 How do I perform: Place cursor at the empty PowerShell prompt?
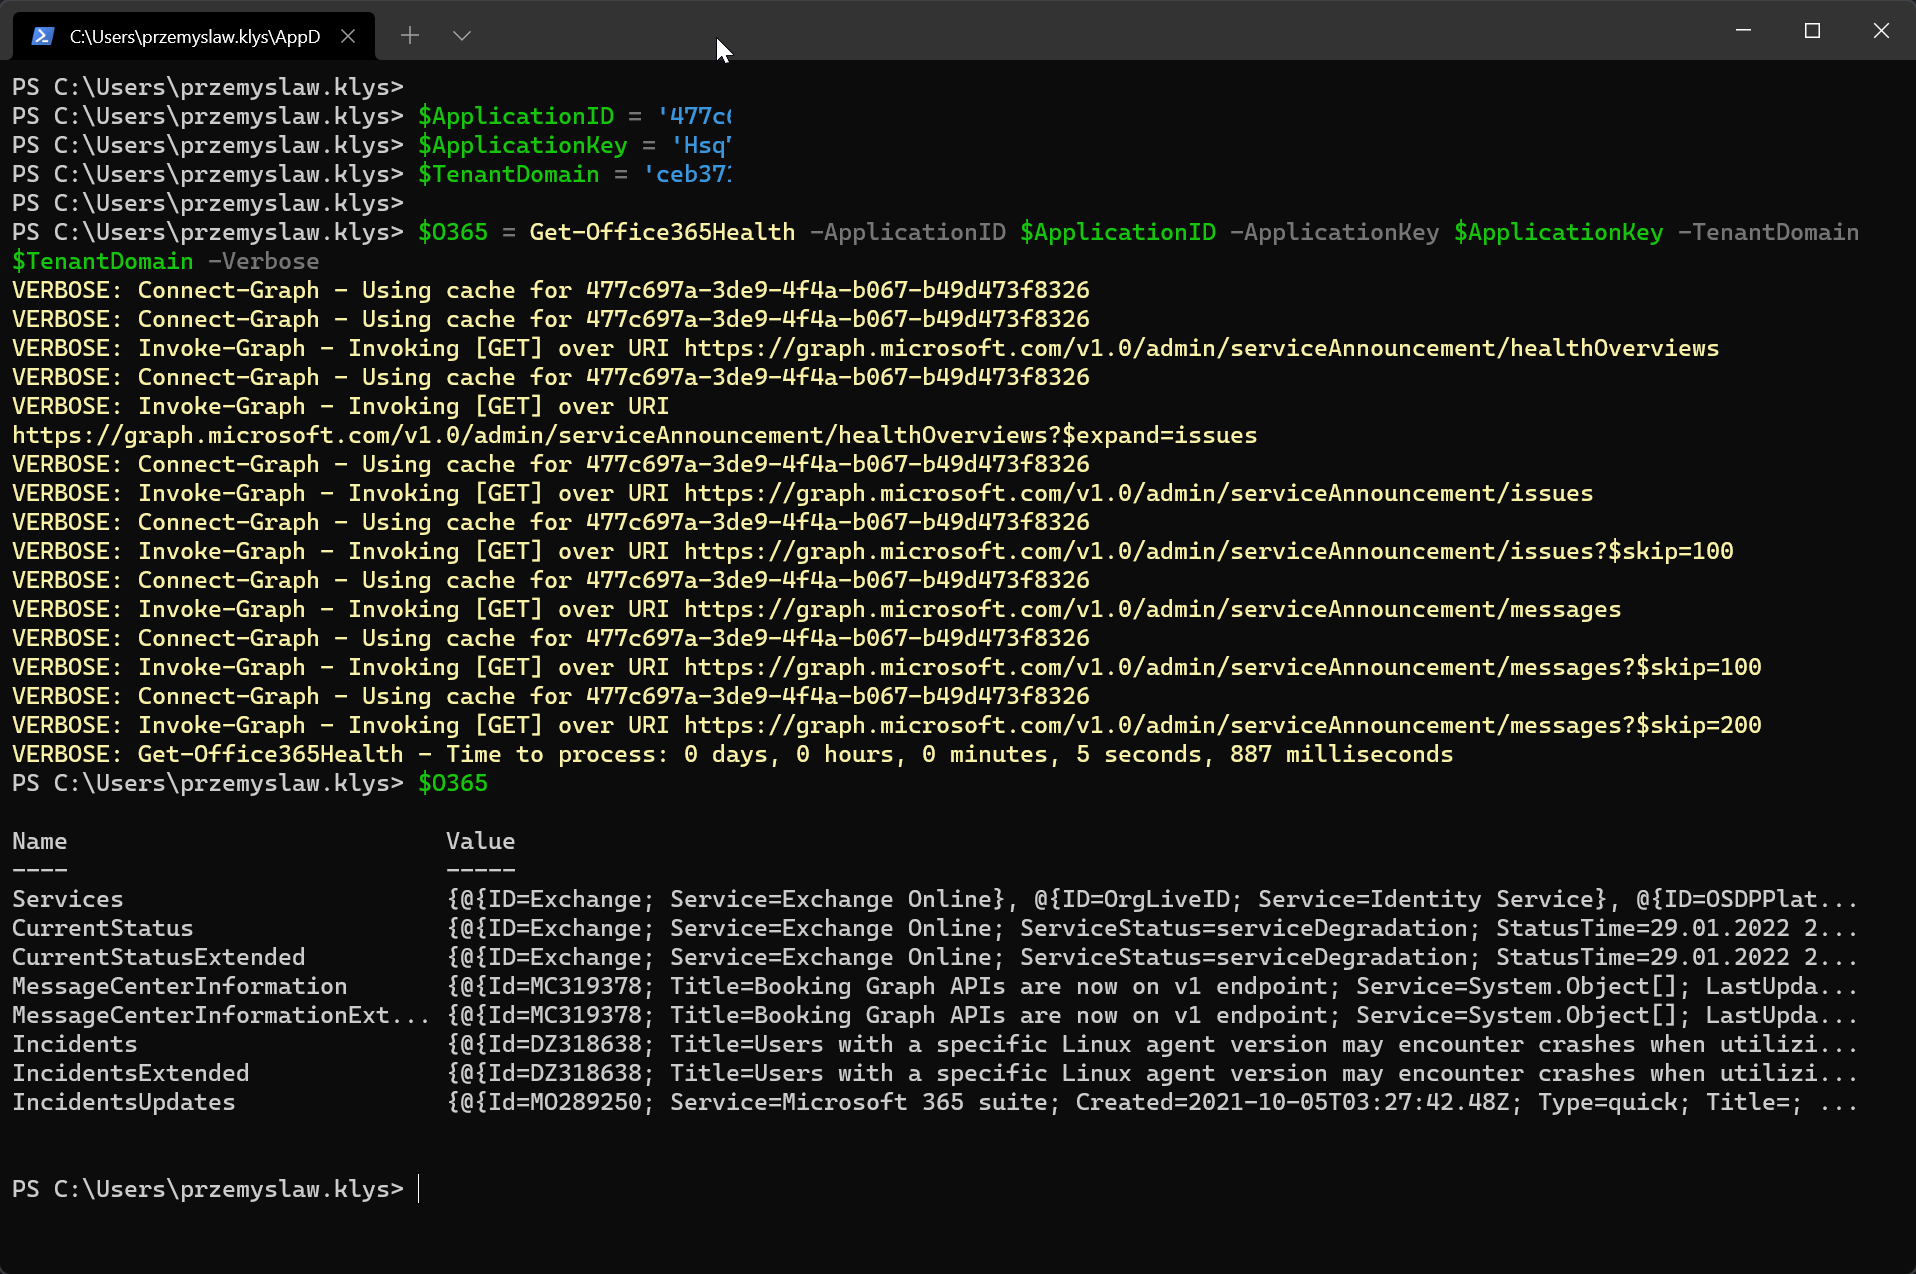tap(420, 1189)
